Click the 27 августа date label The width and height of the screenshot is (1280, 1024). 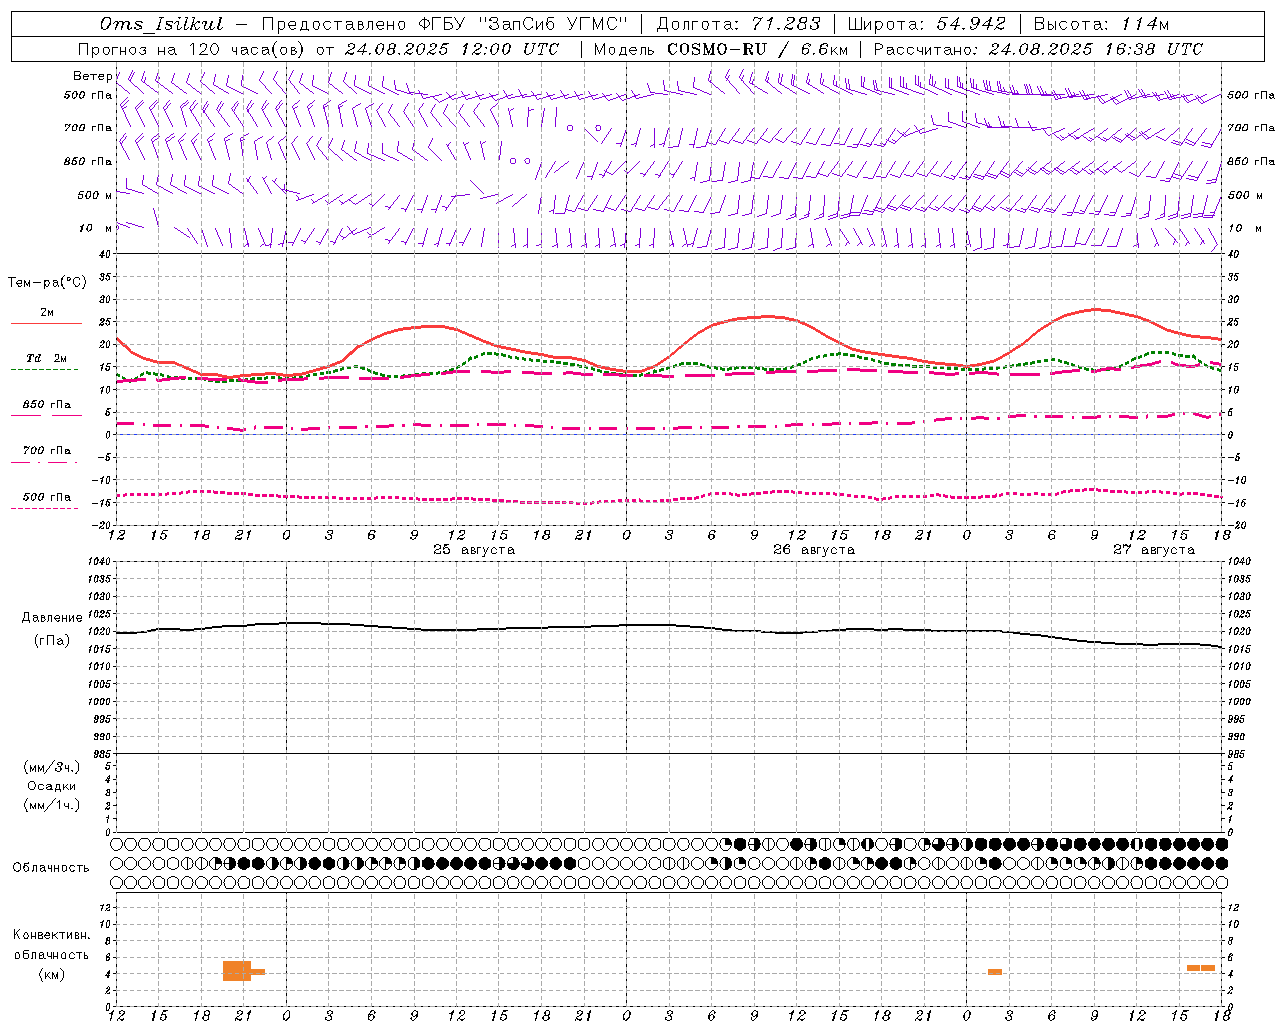tap(1154, 550)
